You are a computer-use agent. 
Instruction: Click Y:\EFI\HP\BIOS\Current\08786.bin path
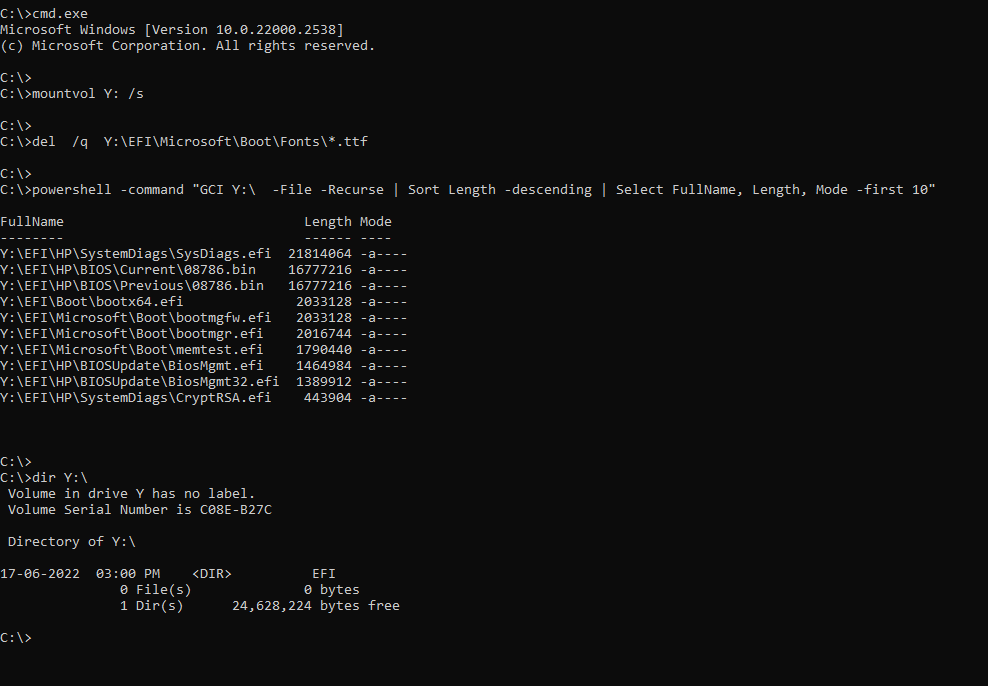pos(128,270)
